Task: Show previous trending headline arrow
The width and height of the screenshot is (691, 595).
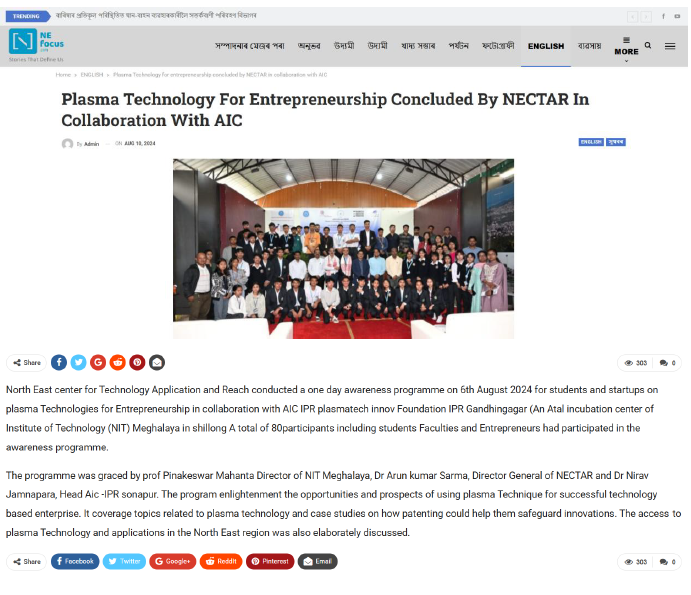Action: [633, 17]
